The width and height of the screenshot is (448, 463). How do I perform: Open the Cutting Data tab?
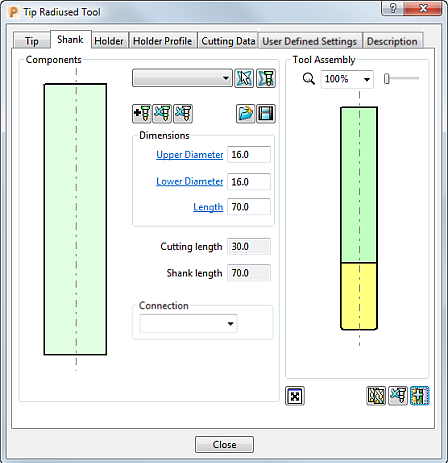[228, 41]
